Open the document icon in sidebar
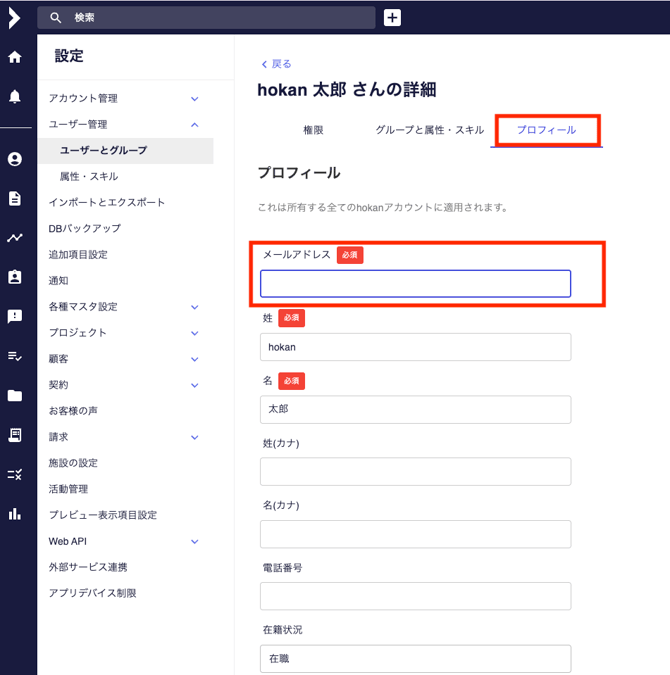 (15, 198)
